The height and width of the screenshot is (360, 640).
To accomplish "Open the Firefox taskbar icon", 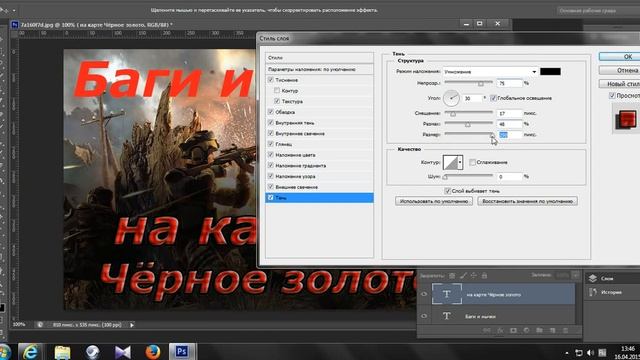I will click(x=153, y=352).
